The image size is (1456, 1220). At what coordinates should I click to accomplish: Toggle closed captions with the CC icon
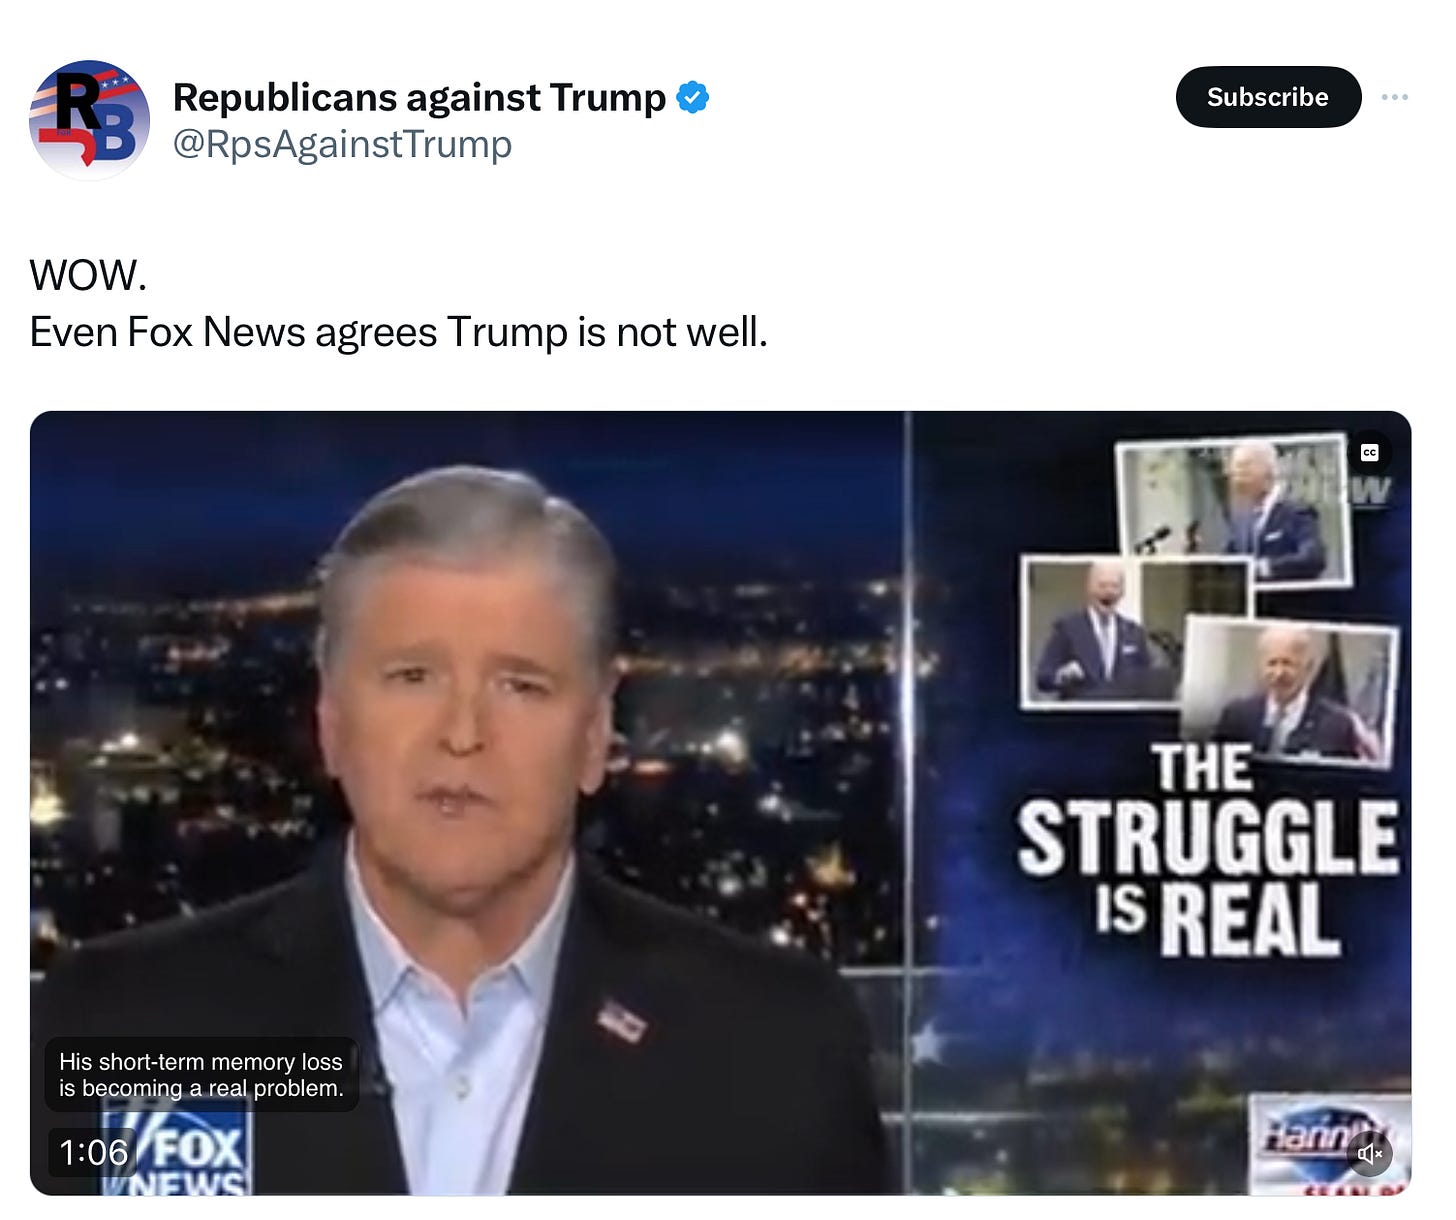pos(1369,453)
